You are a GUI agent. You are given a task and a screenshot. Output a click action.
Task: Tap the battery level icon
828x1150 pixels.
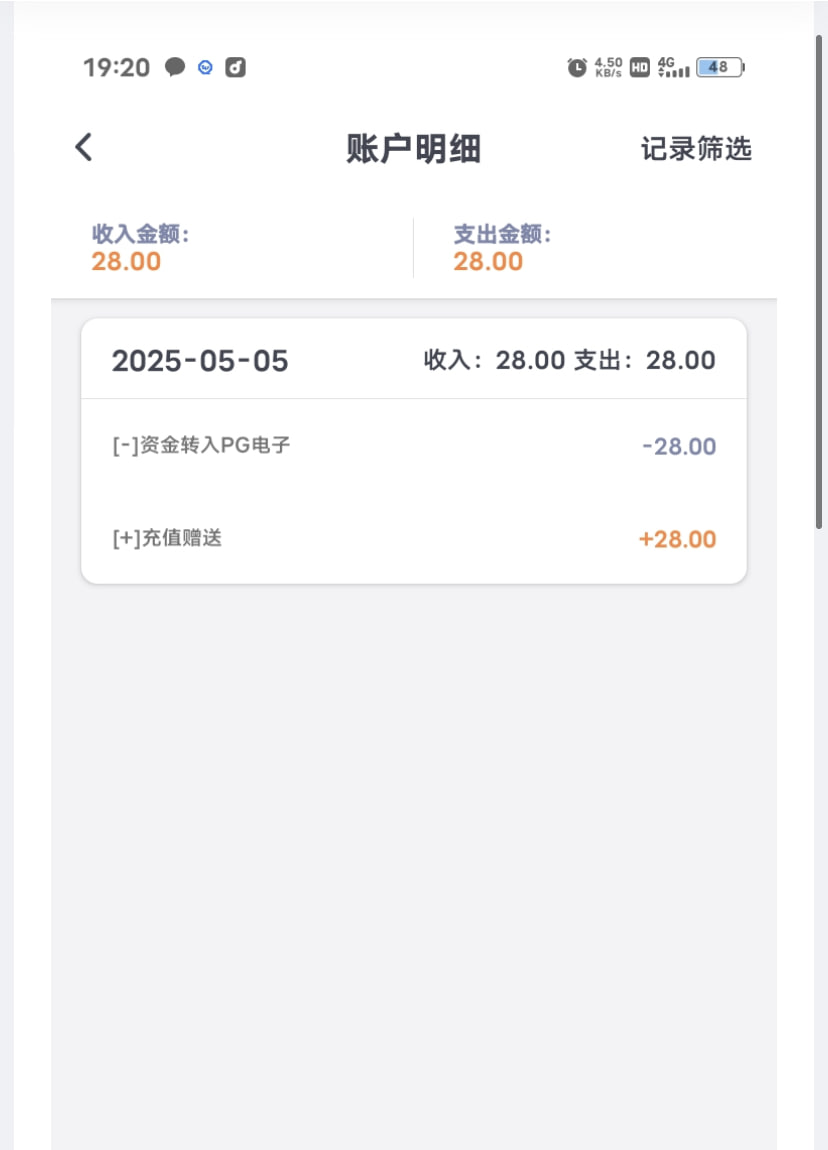720,67
